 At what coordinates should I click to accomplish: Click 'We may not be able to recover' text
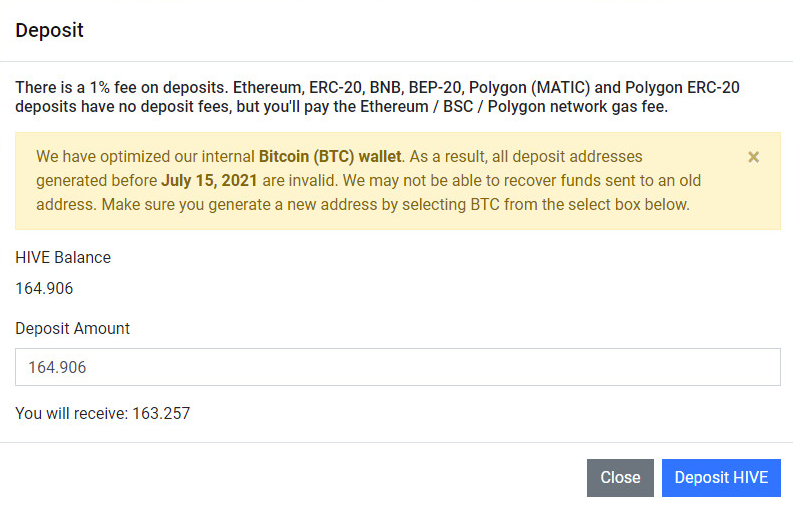tap(450, 181)
